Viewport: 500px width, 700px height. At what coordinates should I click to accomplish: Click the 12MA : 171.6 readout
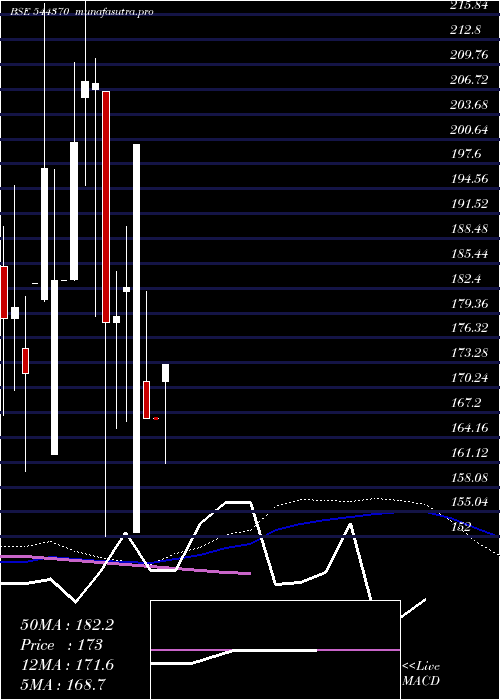click(67, 665)
